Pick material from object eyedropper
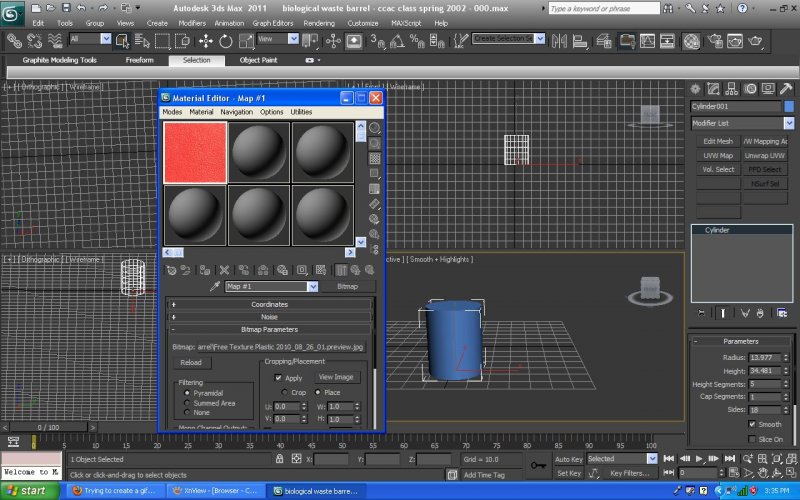 pos(215,286)
